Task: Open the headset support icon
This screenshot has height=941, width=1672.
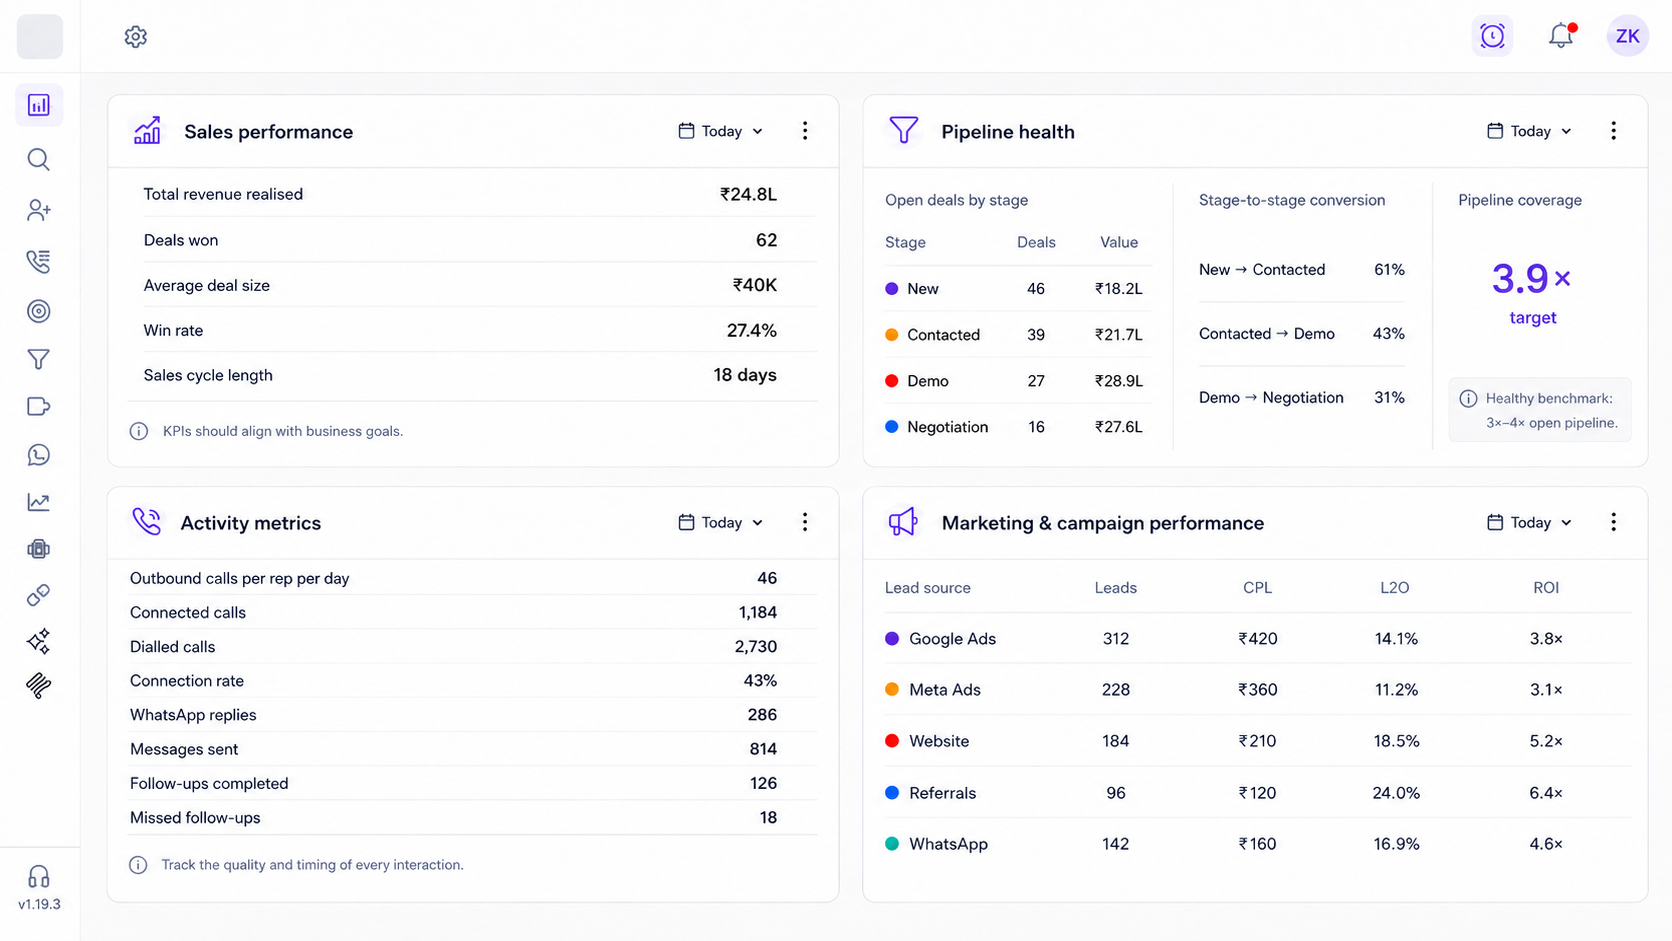Action: 39,877
